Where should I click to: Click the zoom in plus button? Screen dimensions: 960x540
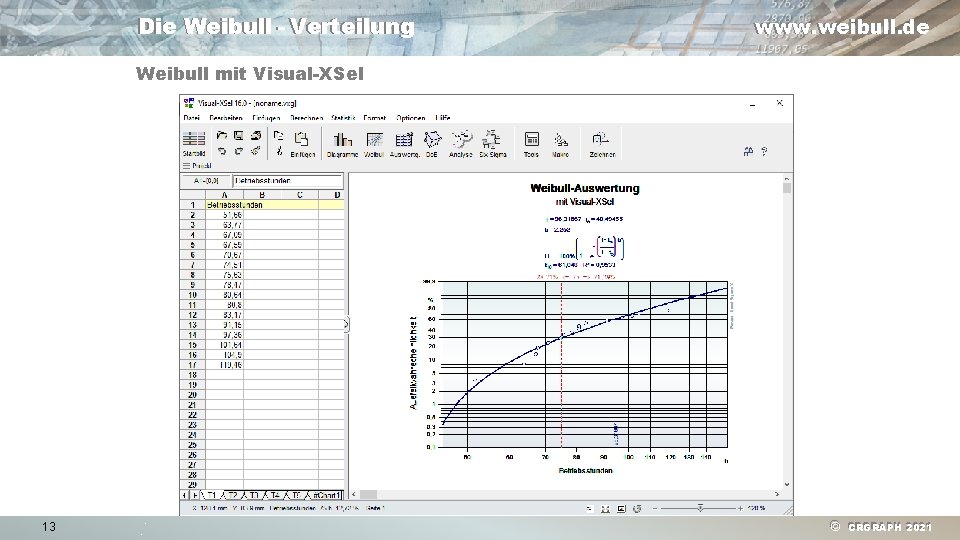(740, 509)
